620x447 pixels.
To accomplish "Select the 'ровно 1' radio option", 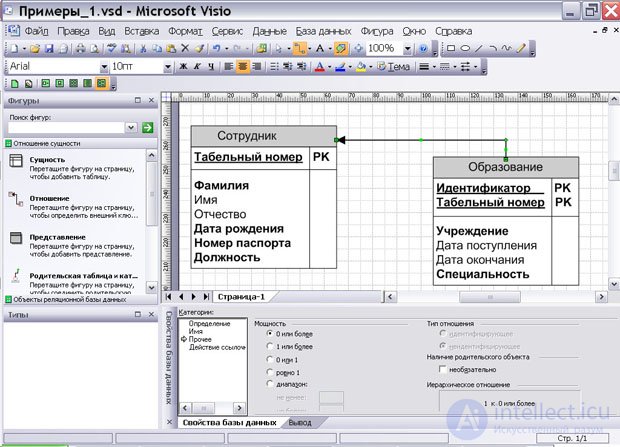I will tap(270, 372).
